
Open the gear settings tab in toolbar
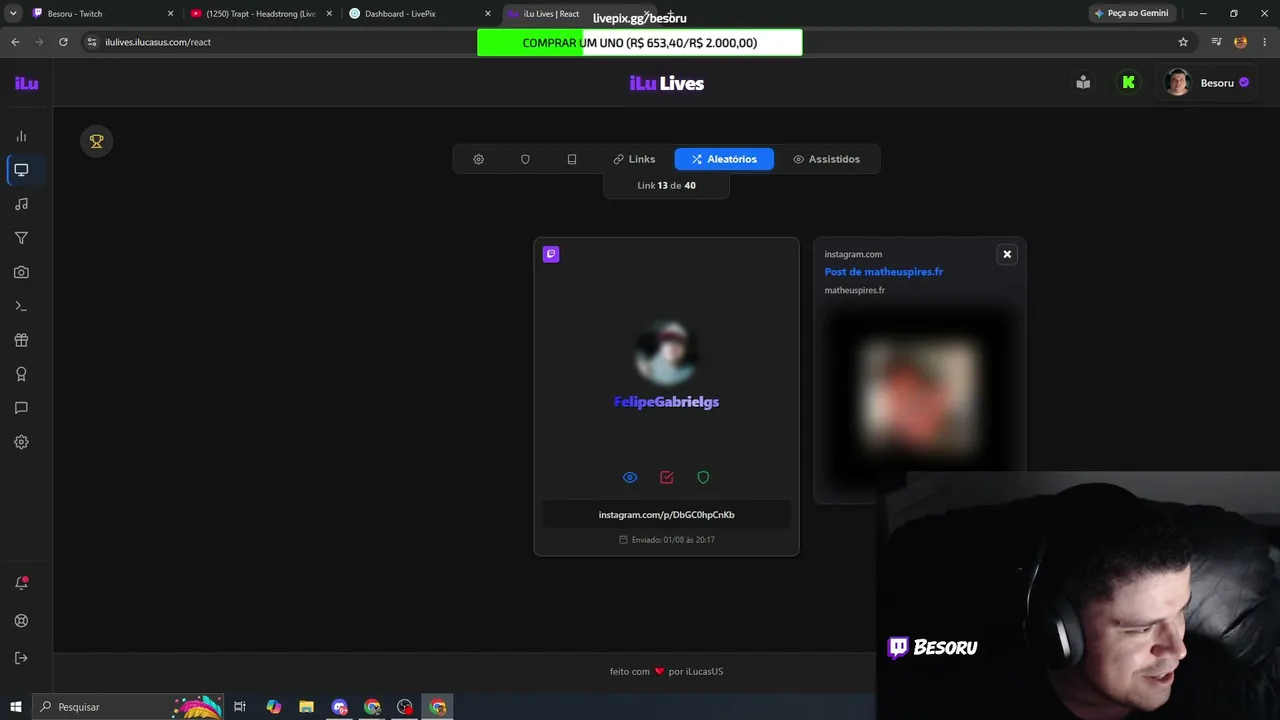click(x=478, y=159)
